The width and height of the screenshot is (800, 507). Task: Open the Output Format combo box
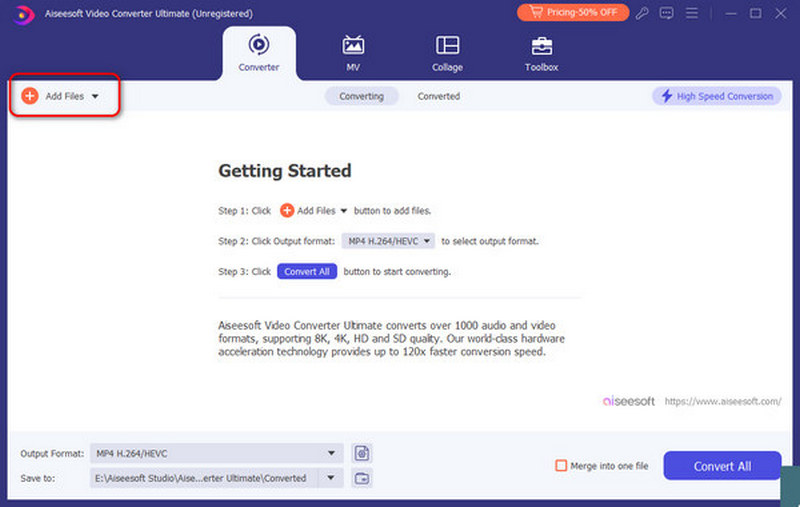[x=216, y=453]
